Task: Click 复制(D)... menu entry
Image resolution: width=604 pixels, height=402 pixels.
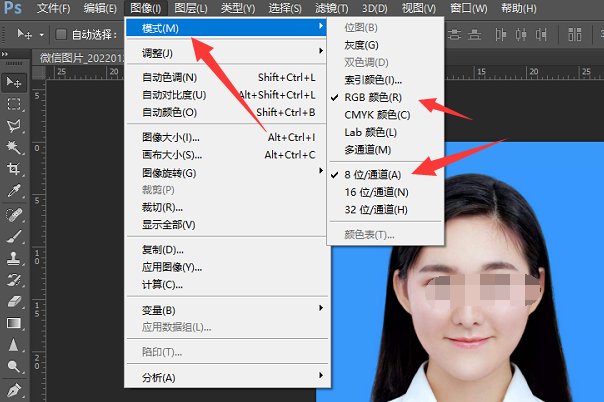Action: click(226, 250)
